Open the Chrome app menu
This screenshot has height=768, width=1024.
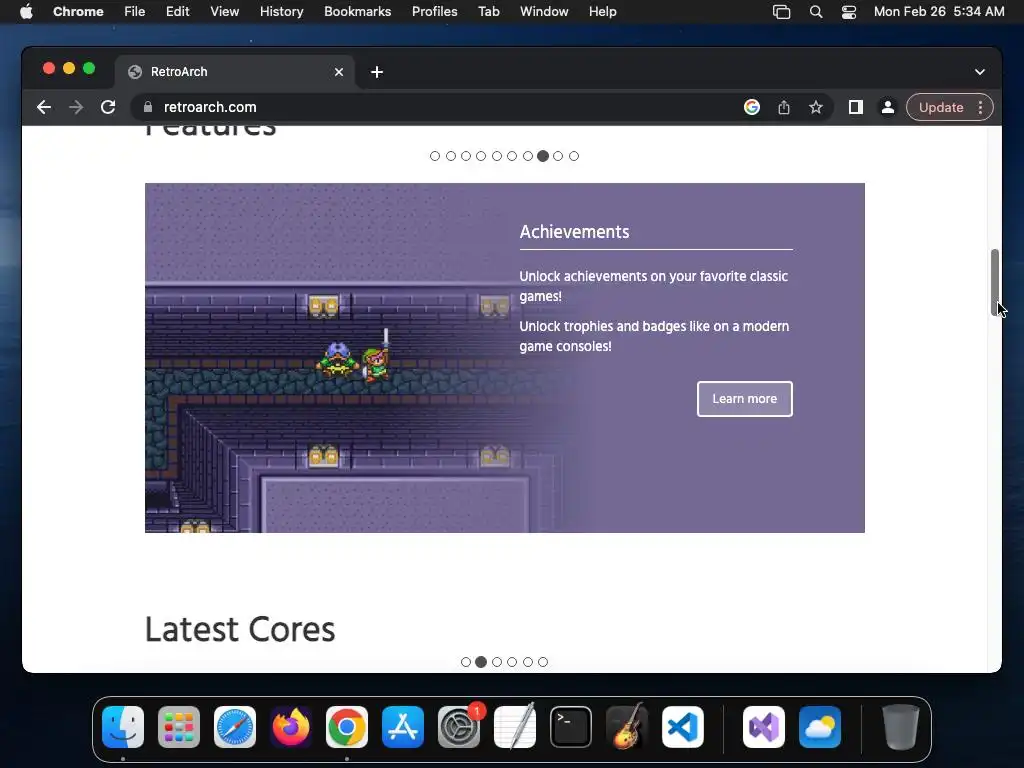pos(78,12)
